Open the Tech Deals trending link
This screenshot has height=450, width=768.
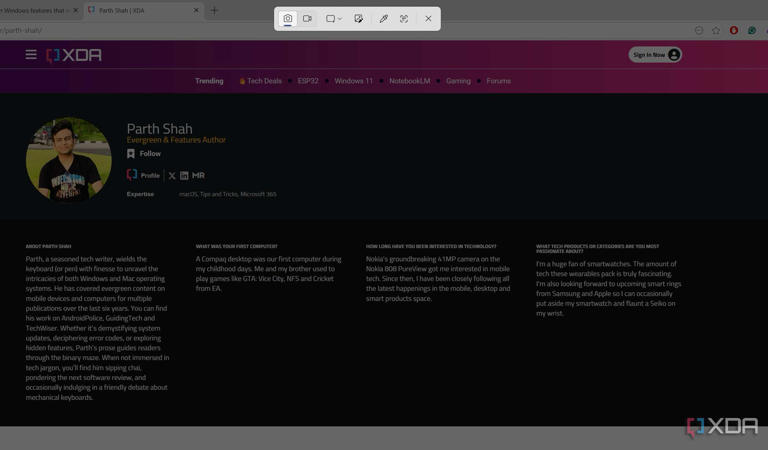click(x=264, y=81)
